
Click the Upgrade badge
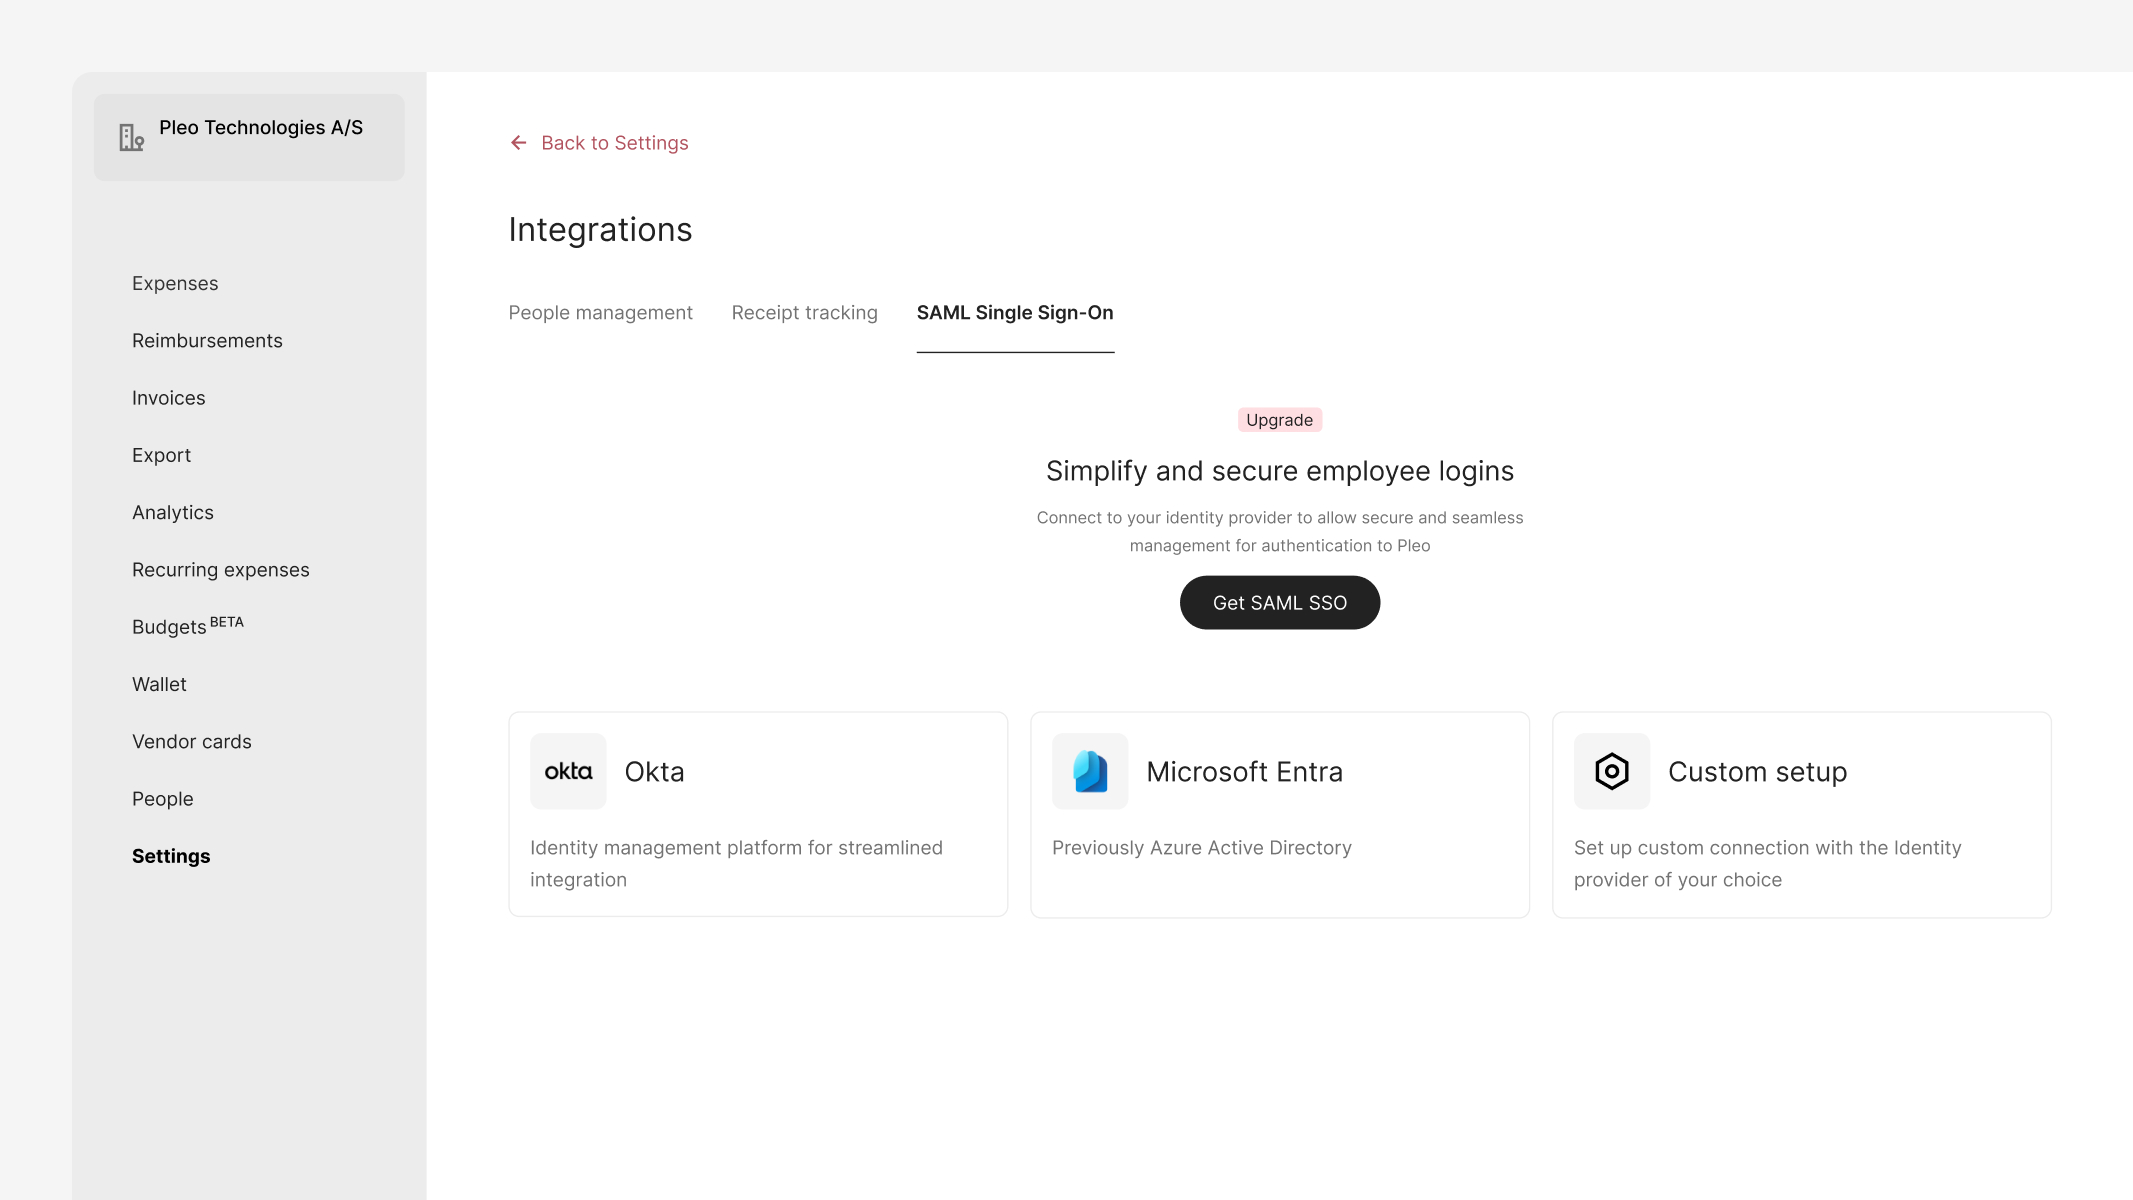(x=1279, y=419)
